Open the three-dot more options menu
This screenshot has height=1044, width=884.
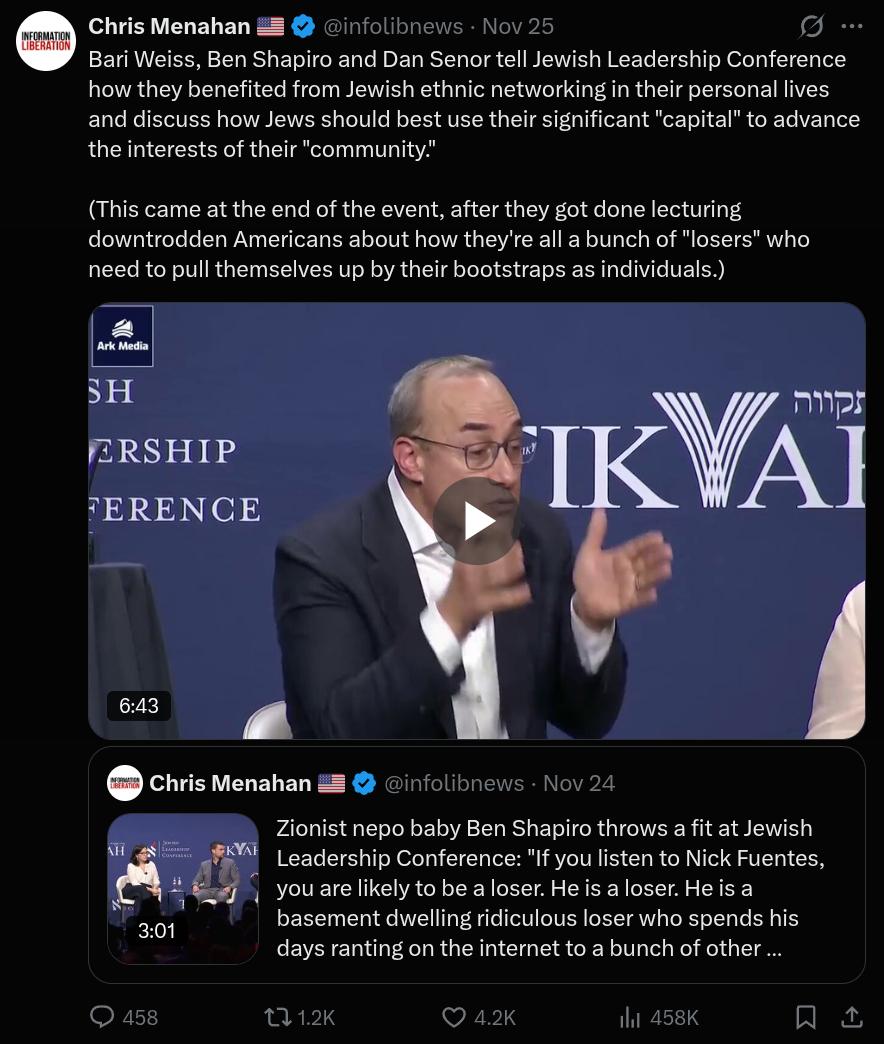click(x=852, y=27)
